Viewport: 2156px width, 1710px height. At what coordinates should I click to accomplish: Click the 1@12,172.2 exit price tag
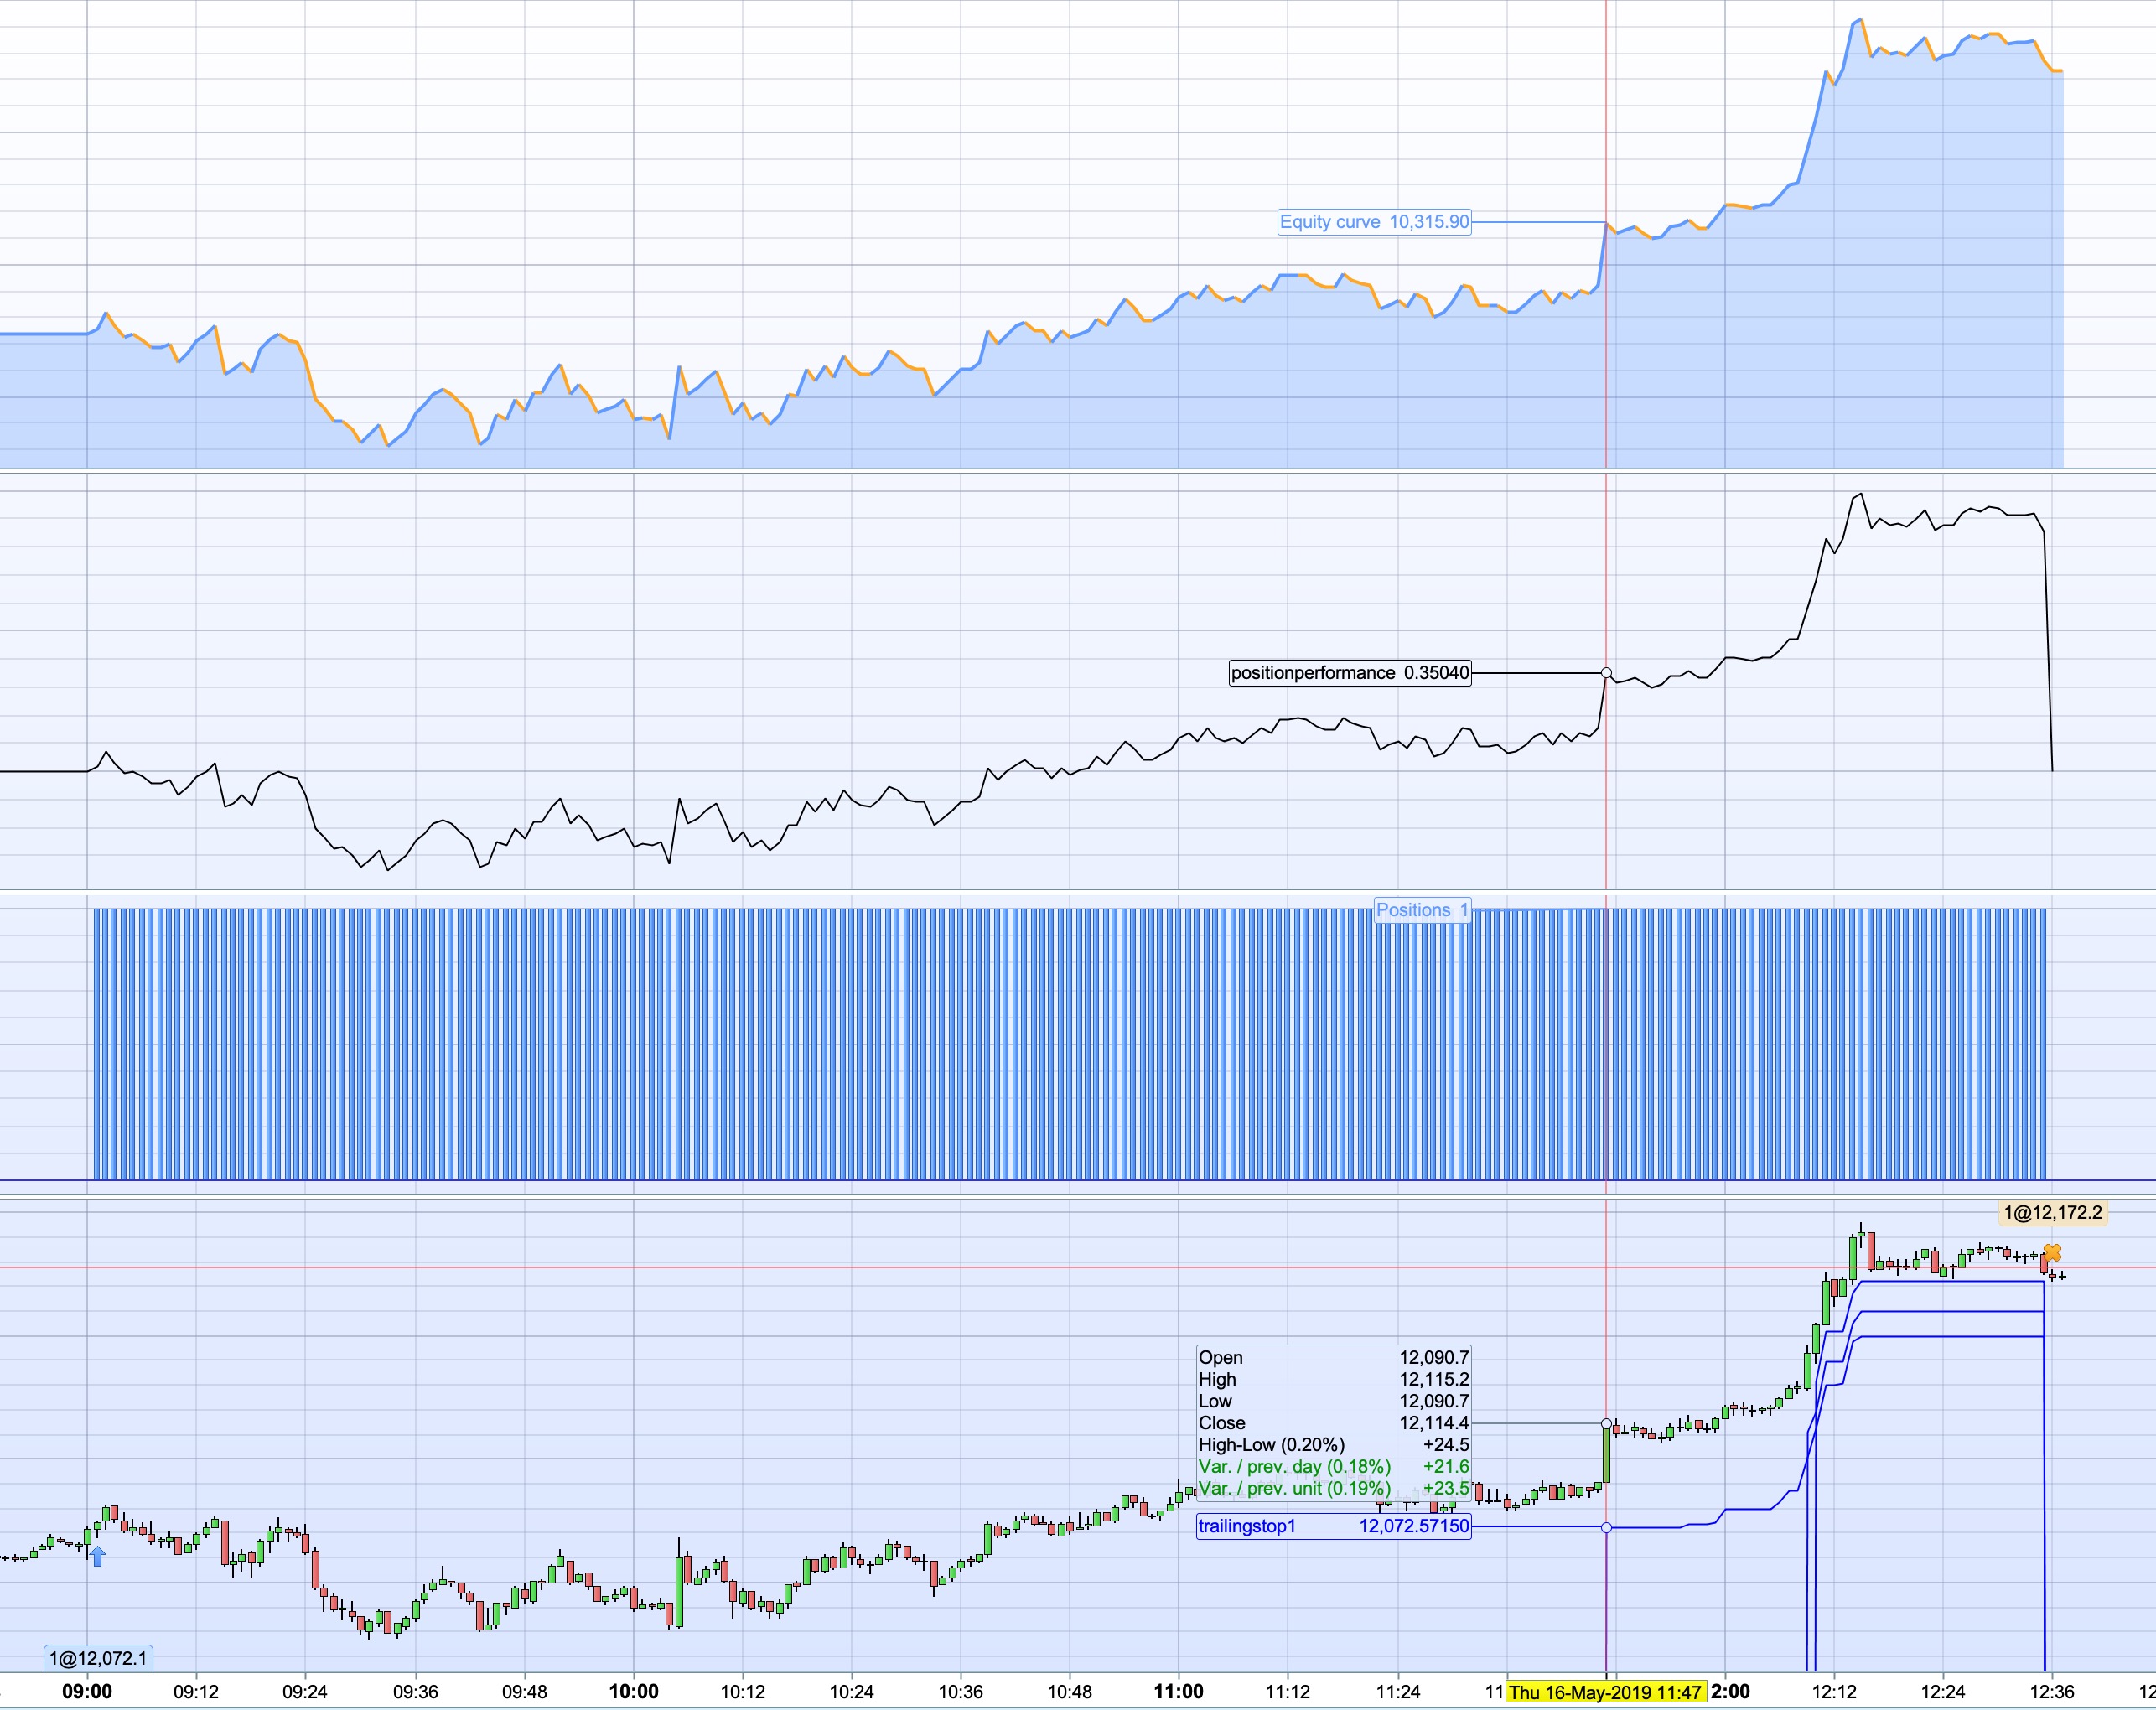tap(2052, 1213)
